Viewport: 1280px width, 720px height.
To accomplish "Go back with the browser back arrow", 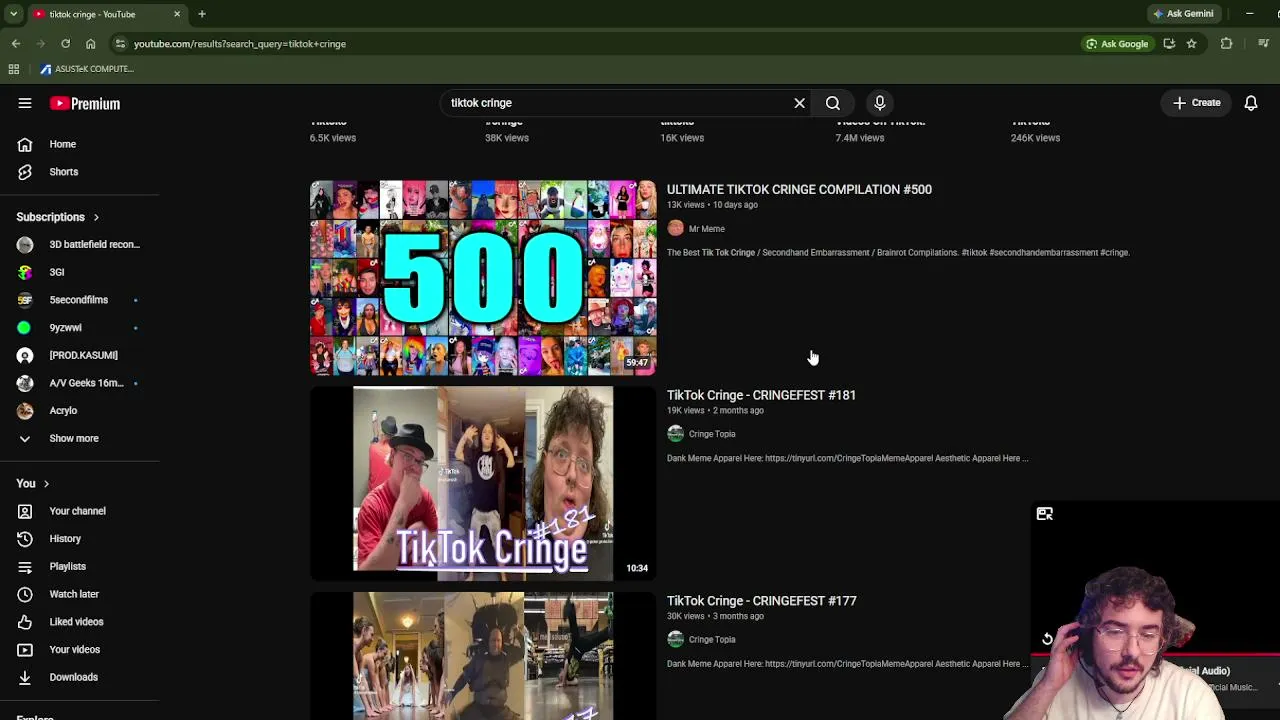I will point(16,44).
